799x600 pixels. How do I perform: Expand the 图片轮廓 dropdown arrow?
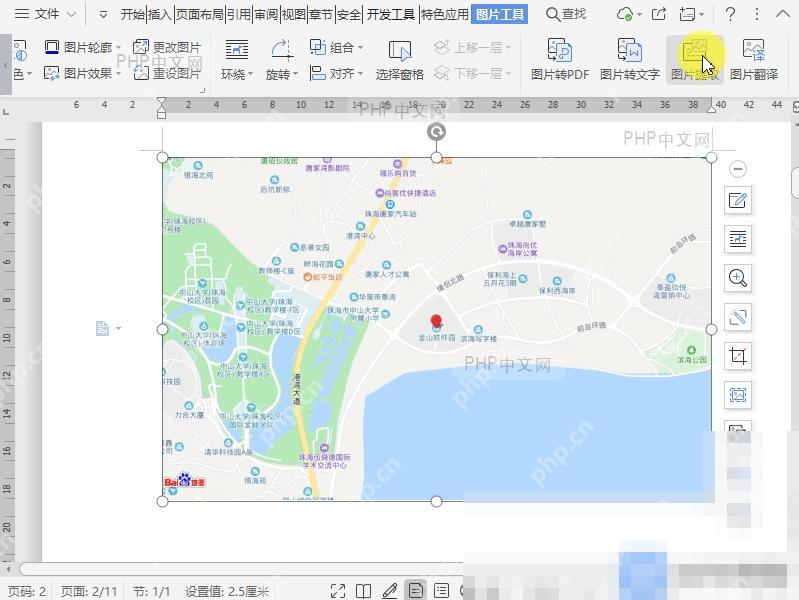point(118,47)
